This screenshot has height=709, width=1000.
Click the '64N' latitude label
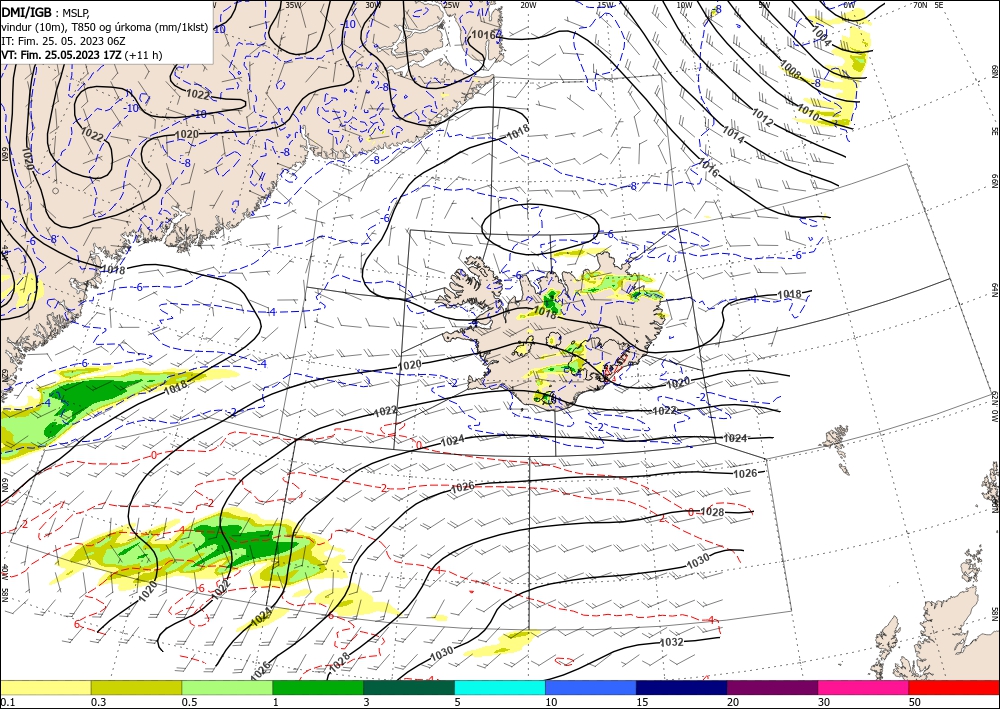click(994, 289)
